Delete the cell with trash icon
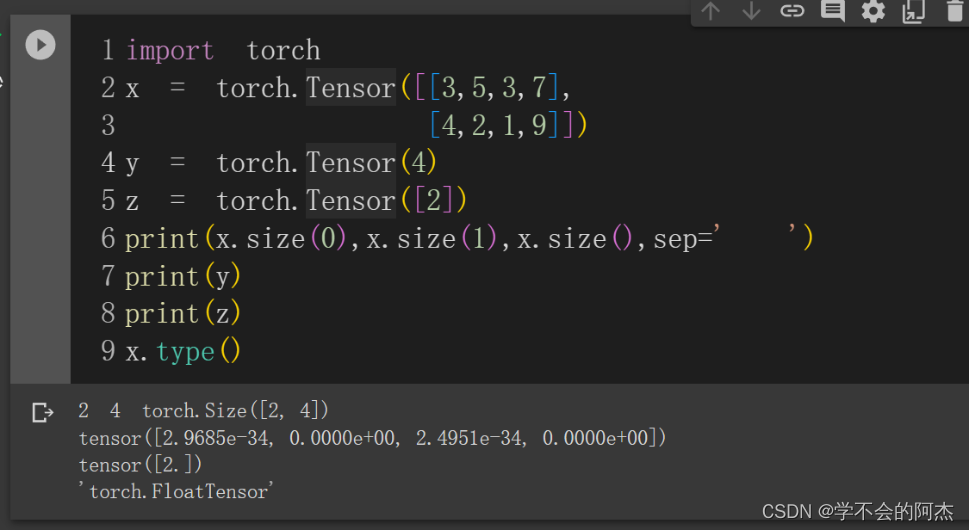The image size is (970, 531). click(x=955, y=11)
